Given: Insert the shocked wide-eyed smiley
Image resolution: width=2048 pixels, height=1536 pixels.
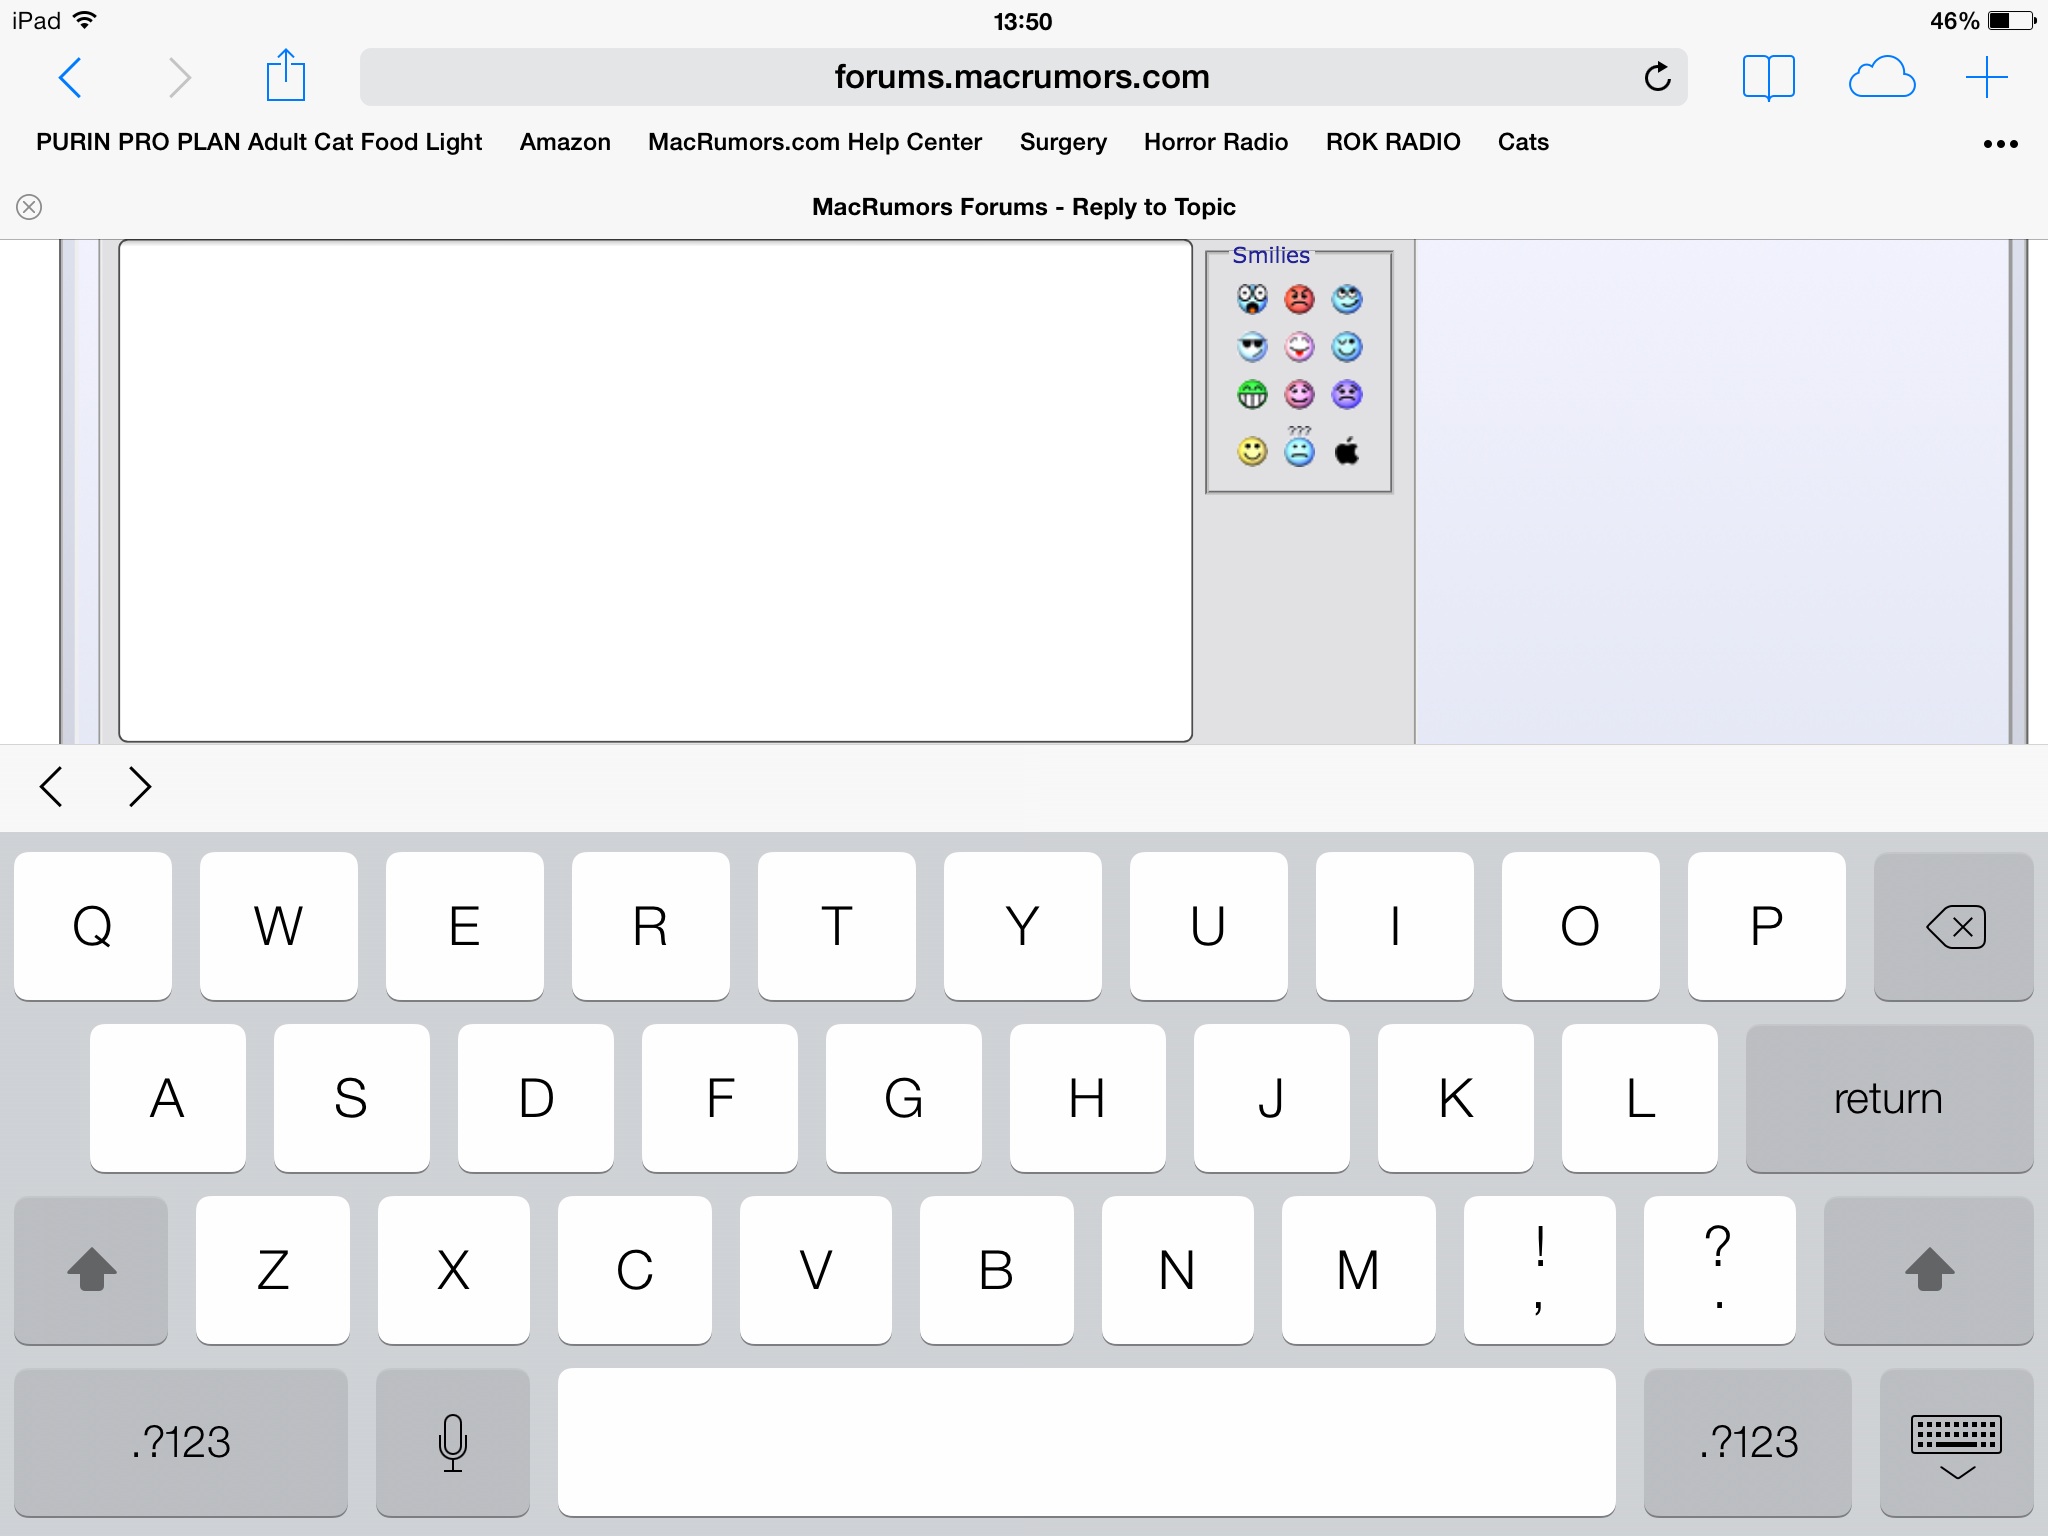Looking at the screenshot, I should coord(1252,299).
